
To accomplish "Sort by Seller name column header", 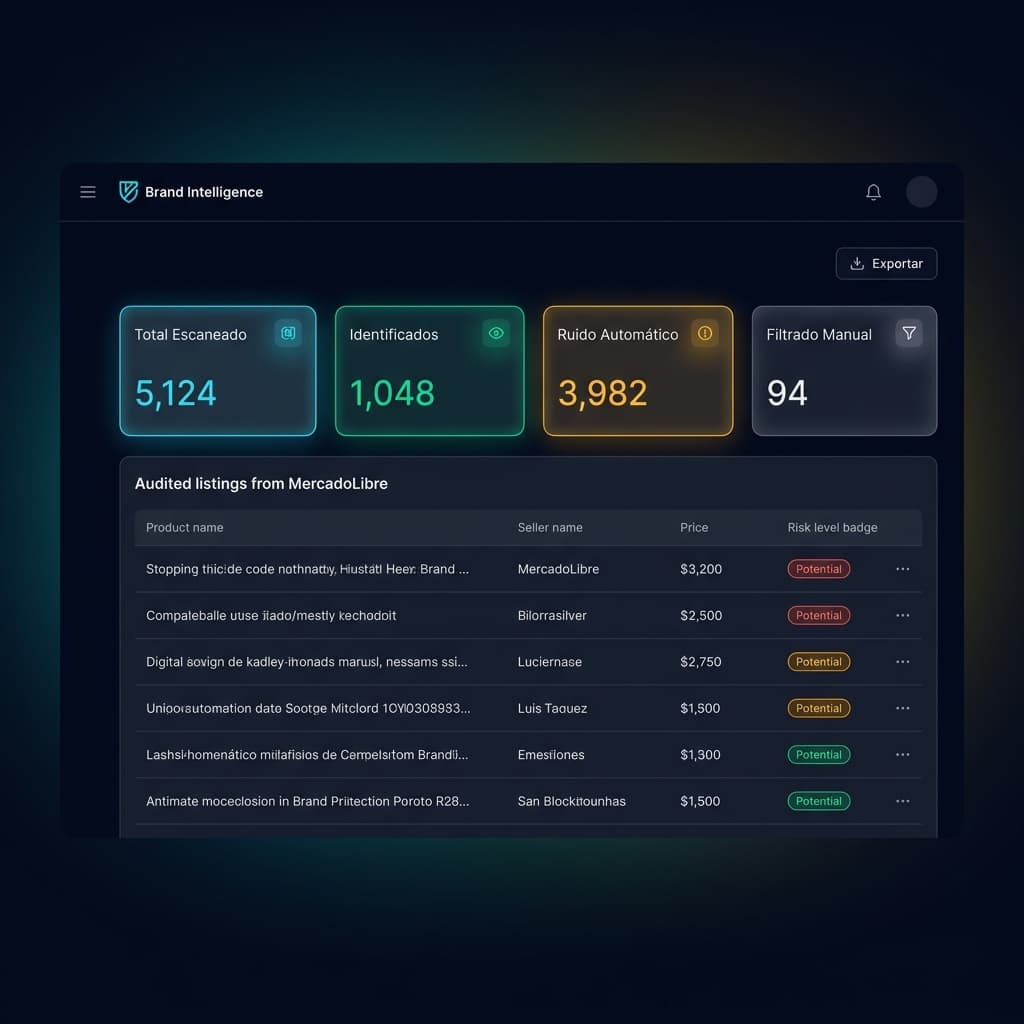I will [550, 528].
